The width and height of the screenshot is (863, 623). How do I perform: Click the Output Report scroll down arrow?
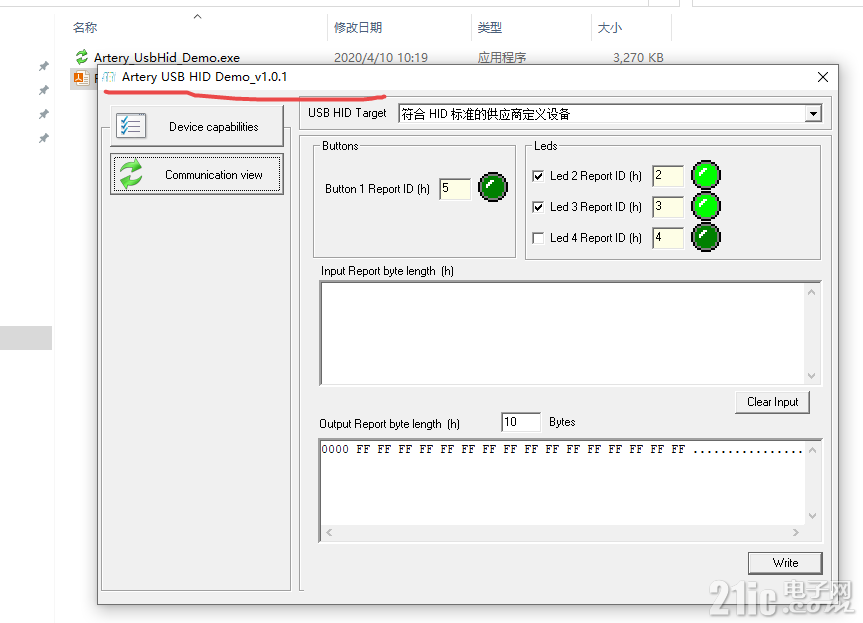(812, 516)
